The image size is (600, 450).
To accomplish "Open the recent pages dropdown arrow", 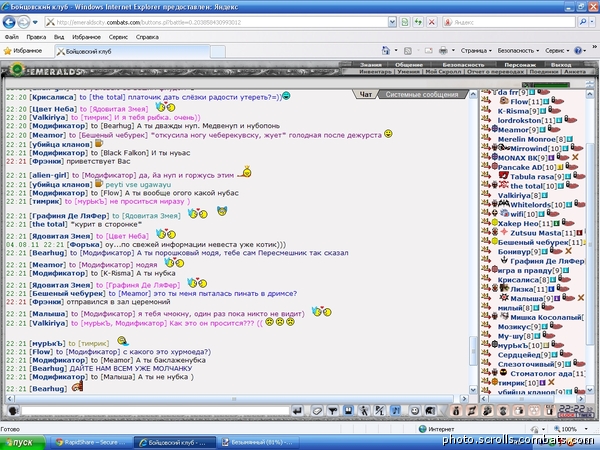I will [x=35, y=22].
